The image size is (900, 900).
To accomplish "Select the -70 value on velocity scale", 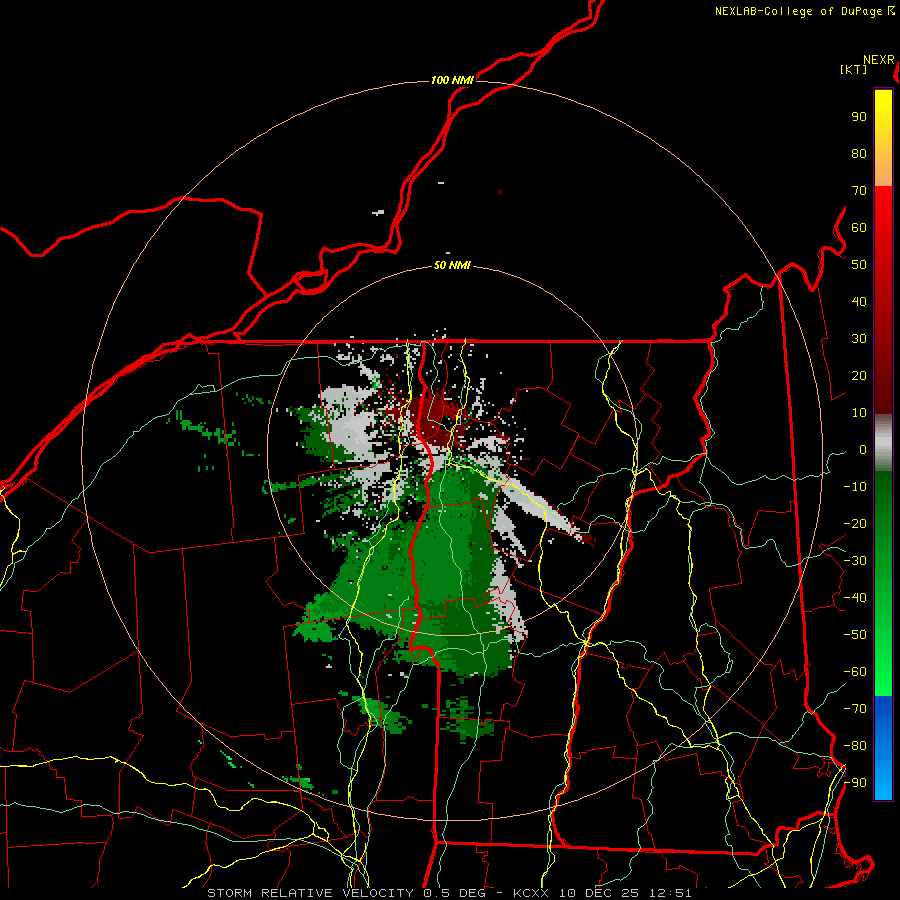I will point(855,709).
